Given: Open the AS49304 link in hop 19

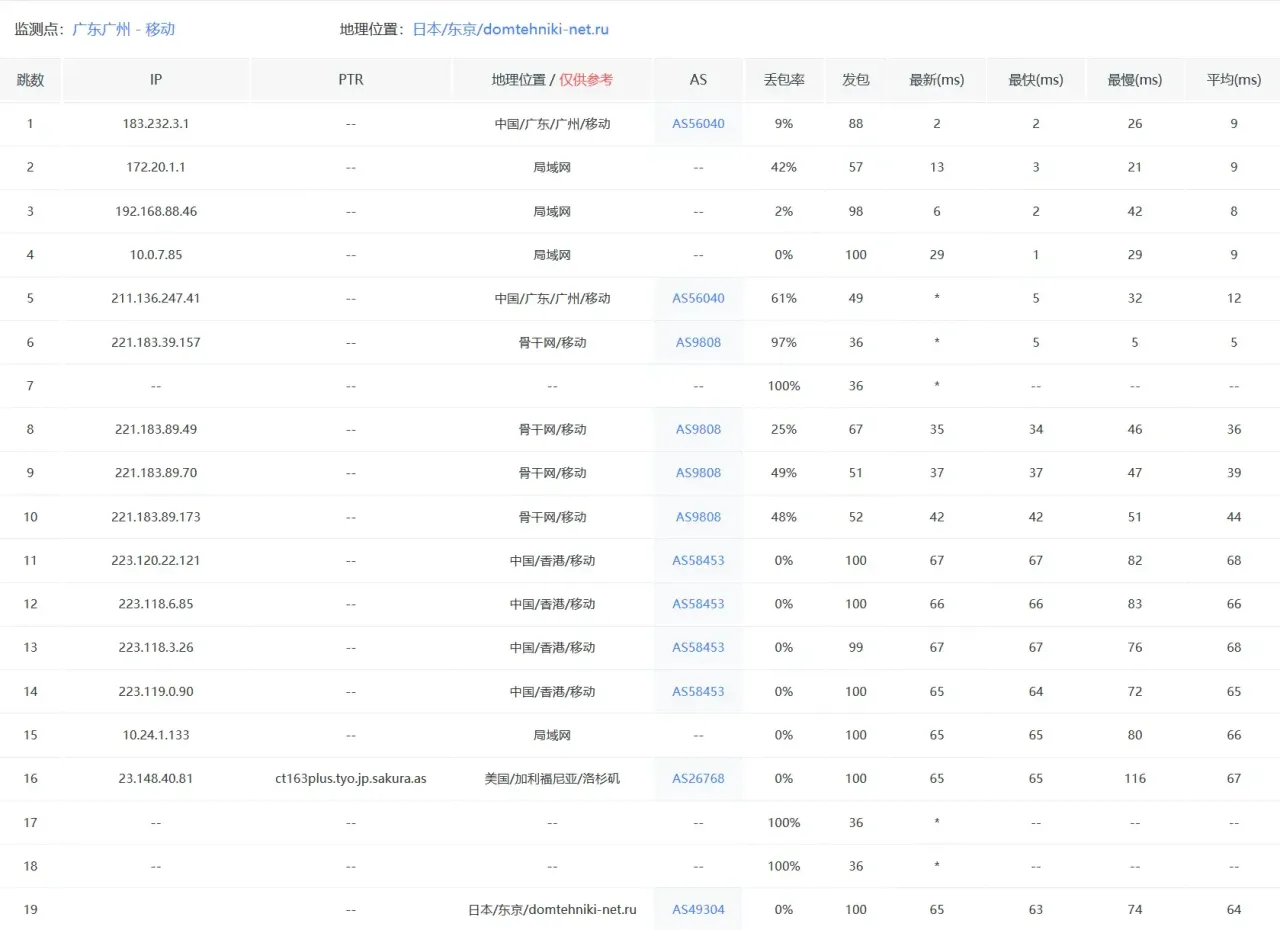Looking at the screenshot, I should click(x=698, y=909).
